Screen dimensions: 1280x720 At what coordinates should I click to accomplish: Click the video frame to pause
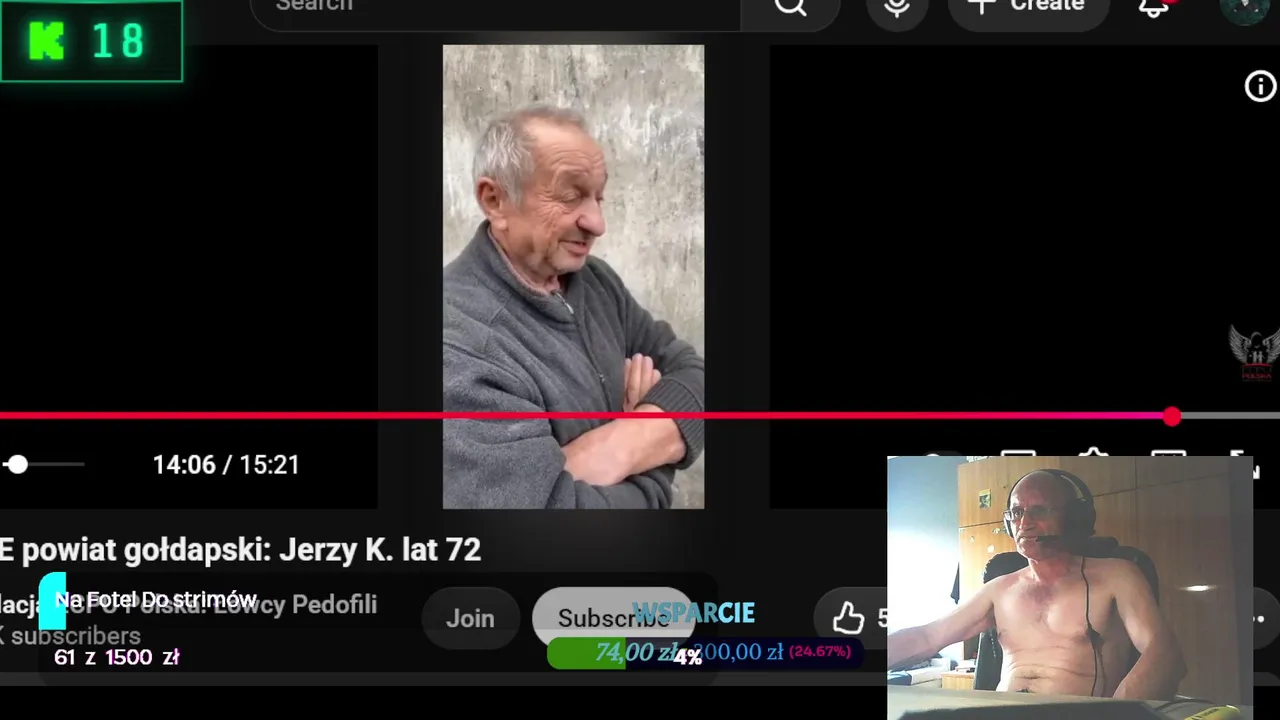tap(573, 276)
